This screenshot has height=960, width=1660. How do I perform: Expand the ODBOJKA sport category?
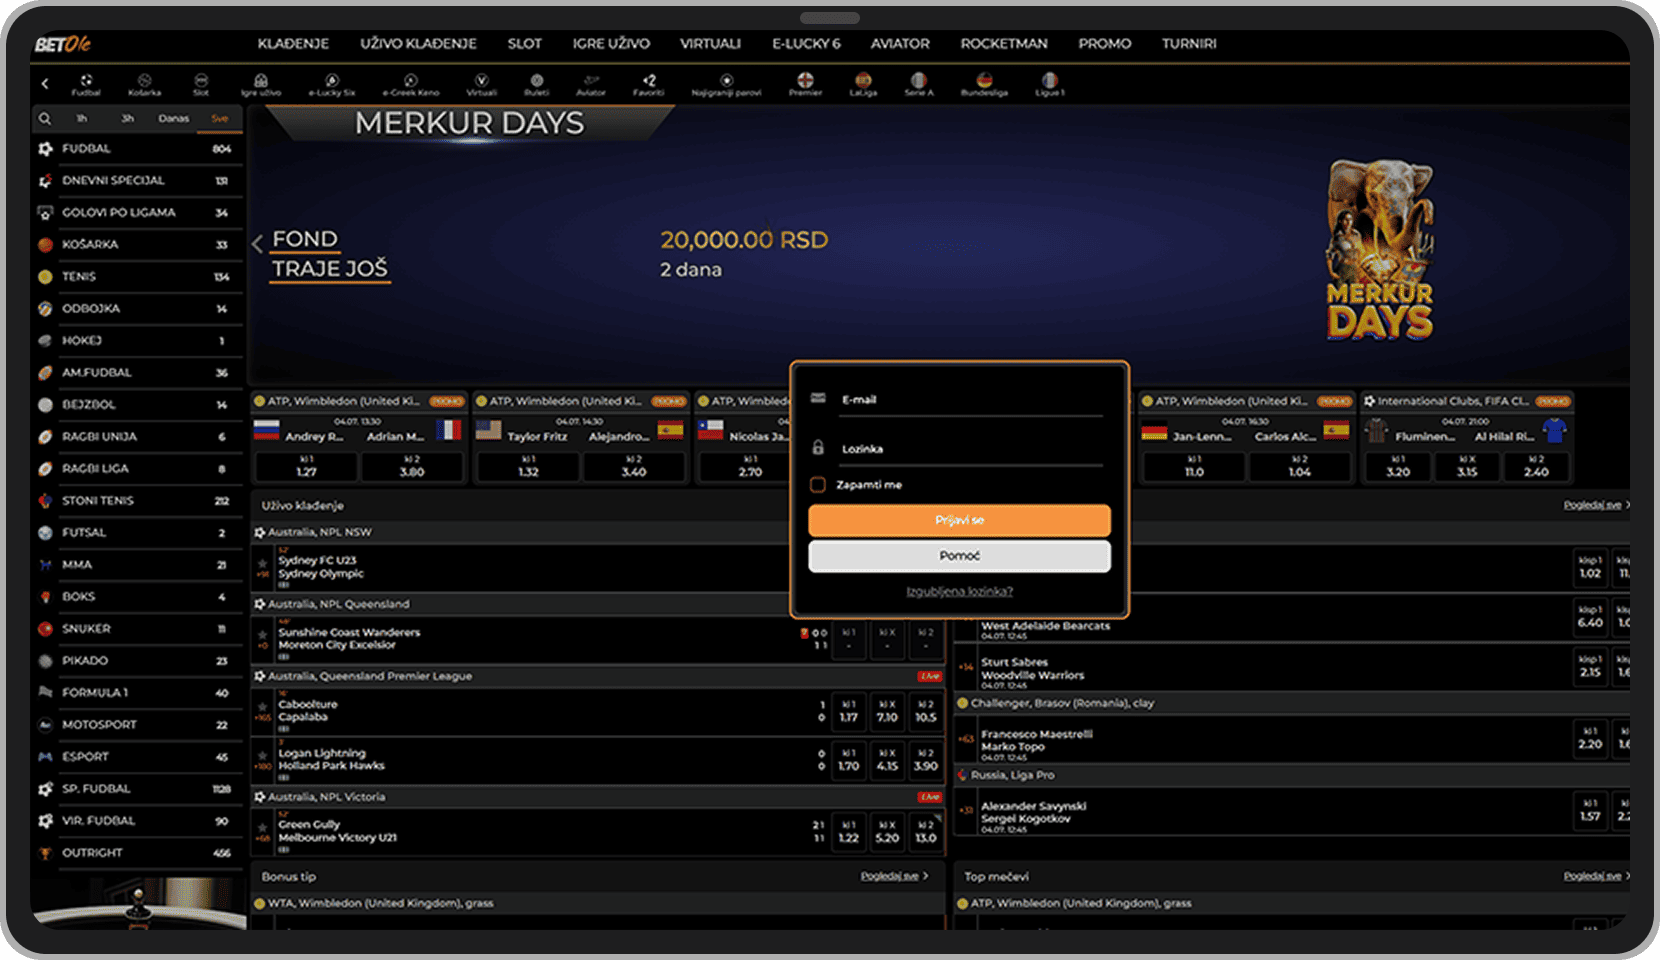point(136,309)
